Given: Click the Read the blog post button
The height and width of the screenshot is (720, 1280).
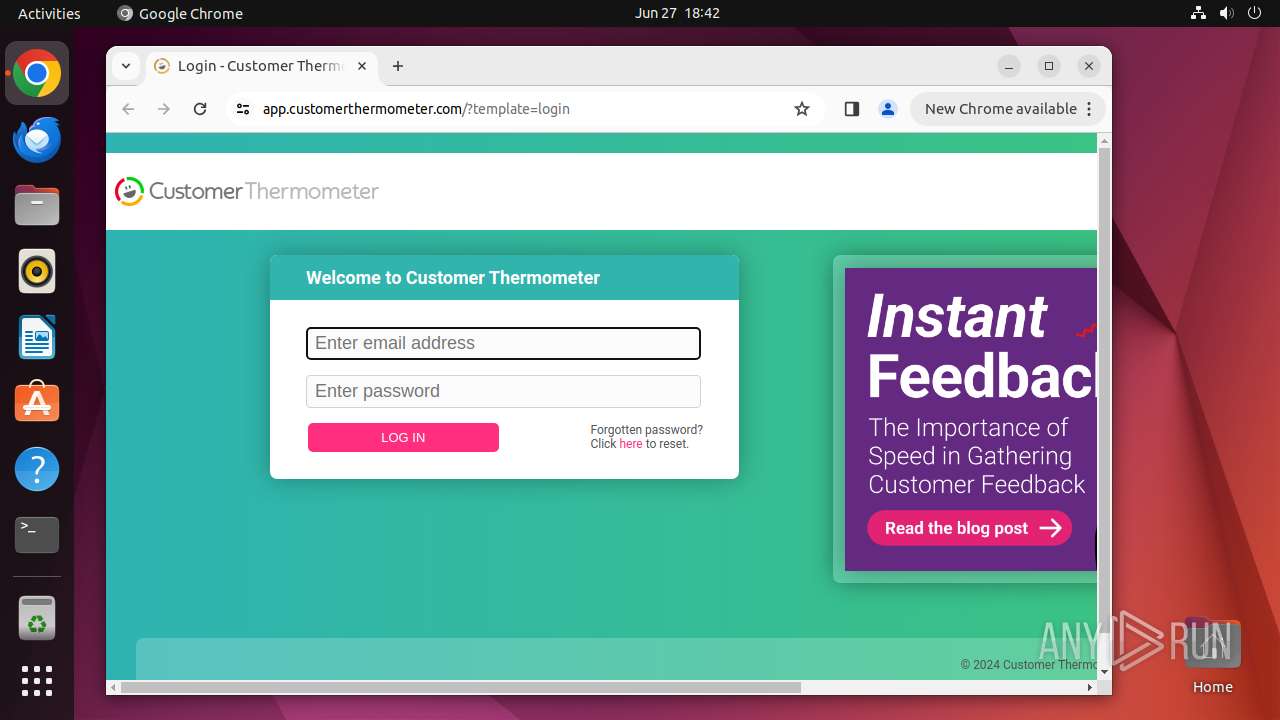Looking at the screenshot, I should [x=969, y=528].
